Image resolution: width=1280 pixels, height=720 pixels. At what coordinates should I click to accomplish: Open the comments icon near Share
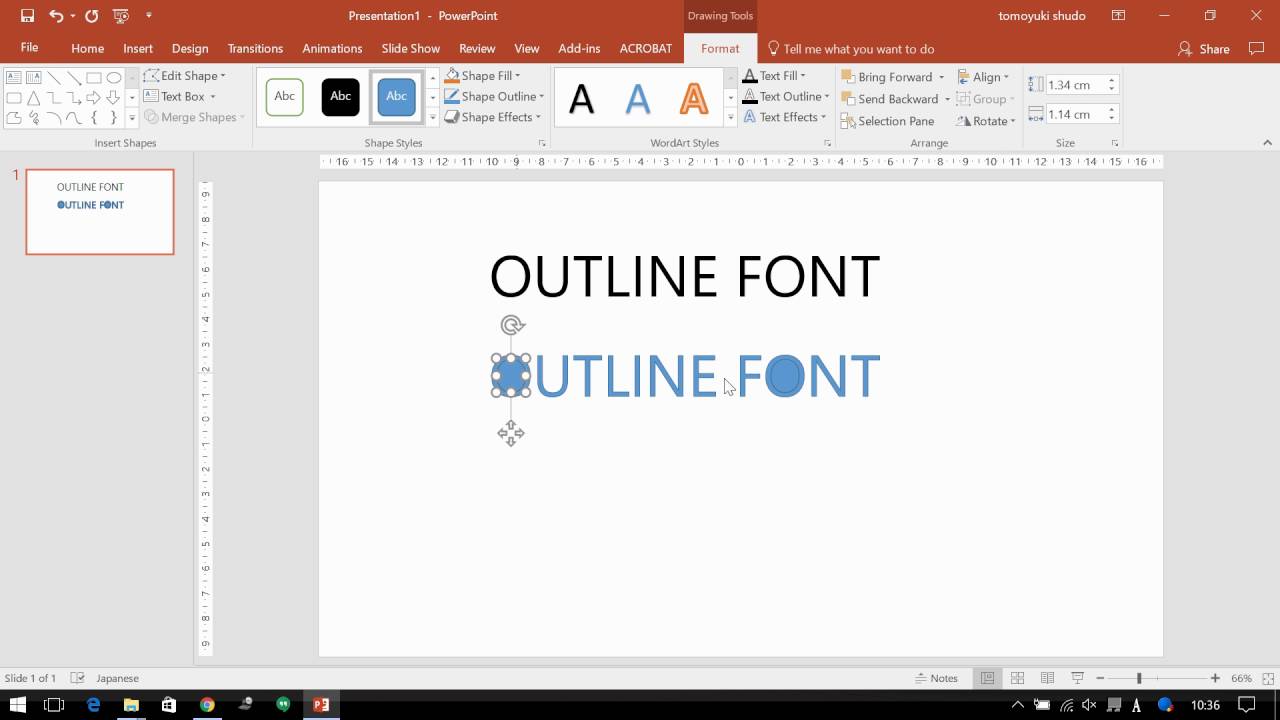1257,48
